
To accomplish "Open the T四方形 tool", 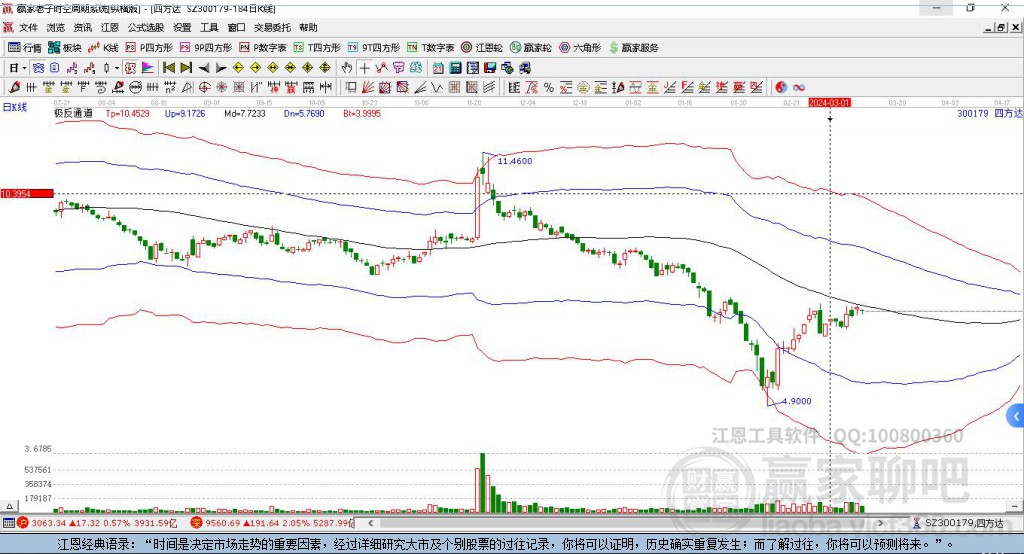I will (x=317, y=48).
